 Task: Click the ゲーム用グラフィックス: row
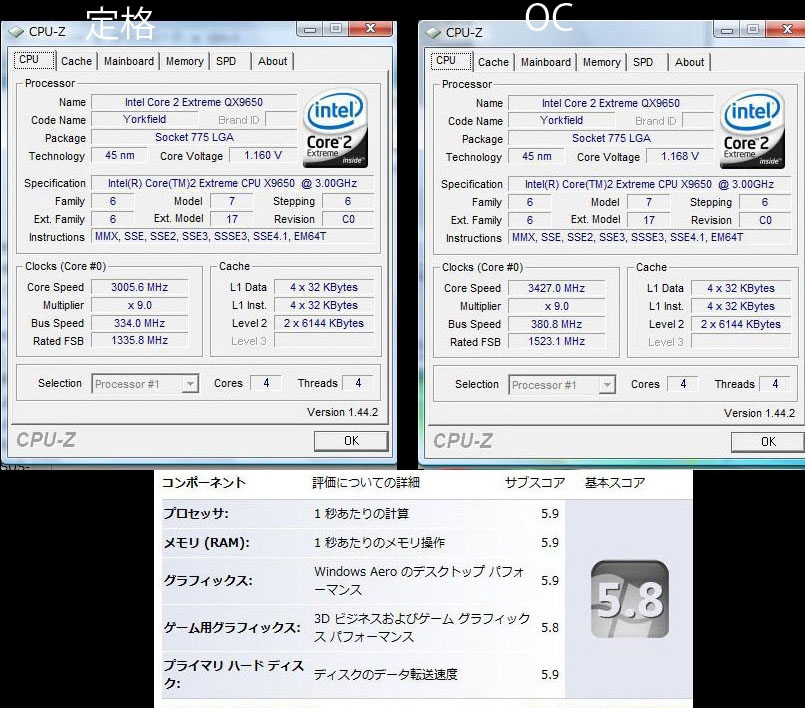[x=363, y=627]
